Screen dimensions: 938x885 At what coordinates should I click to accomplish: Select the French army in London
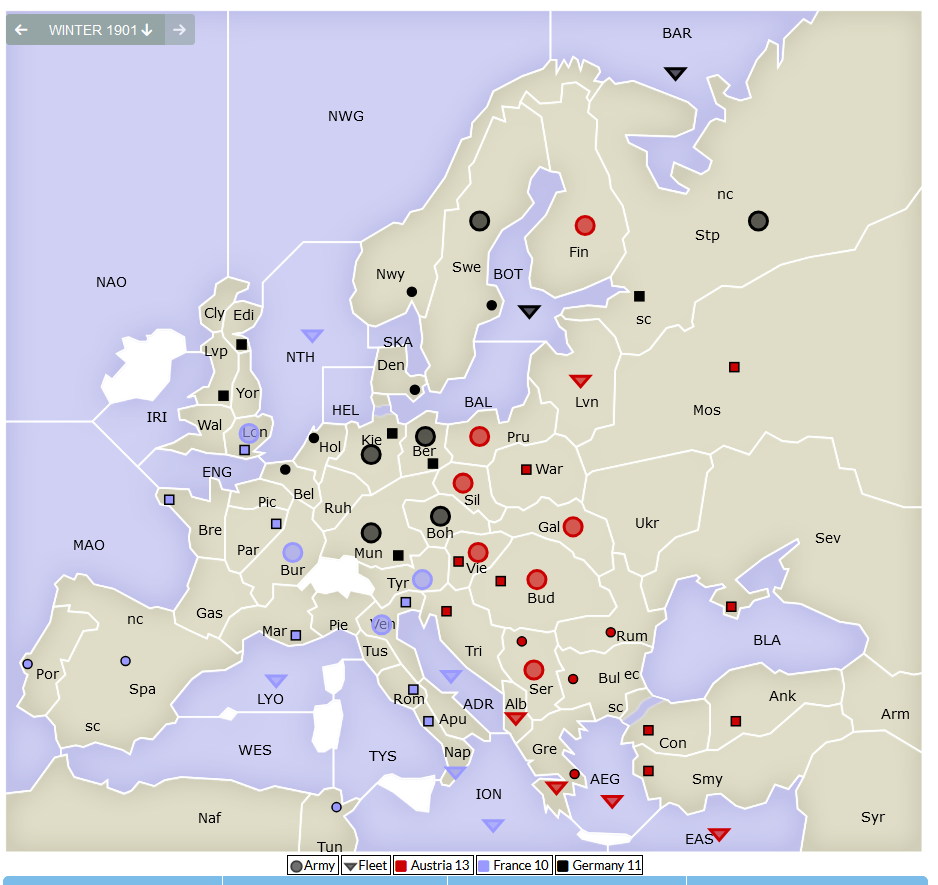click(249, 433)
